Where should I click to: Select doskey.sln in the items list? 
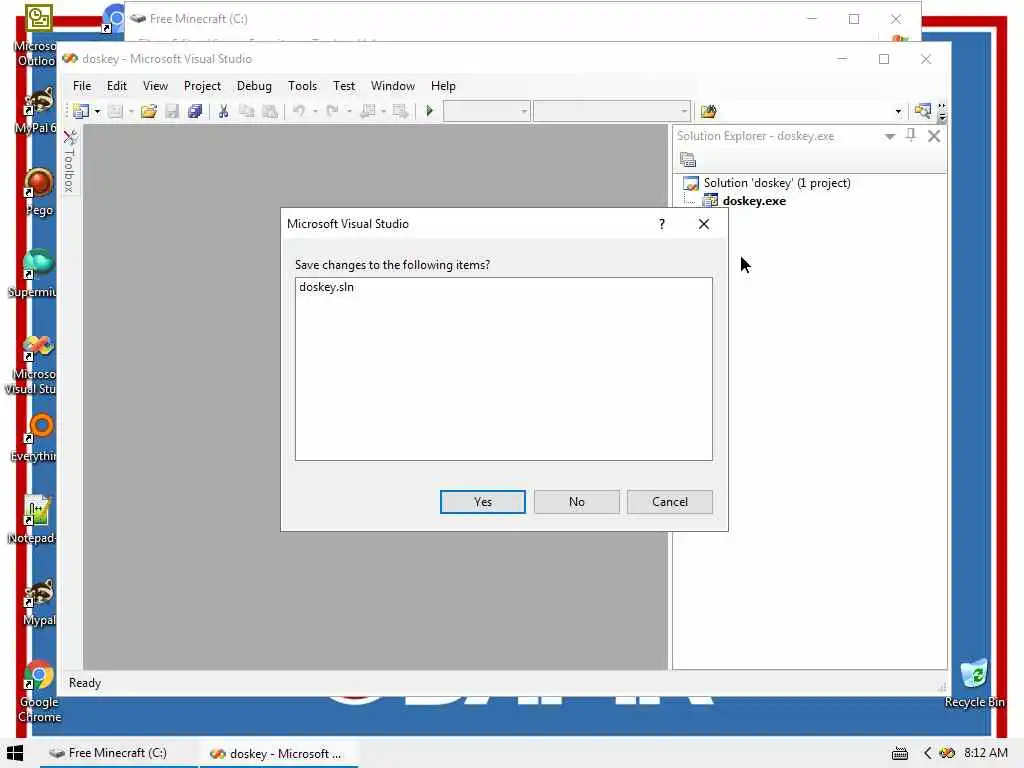coord(327,287)
